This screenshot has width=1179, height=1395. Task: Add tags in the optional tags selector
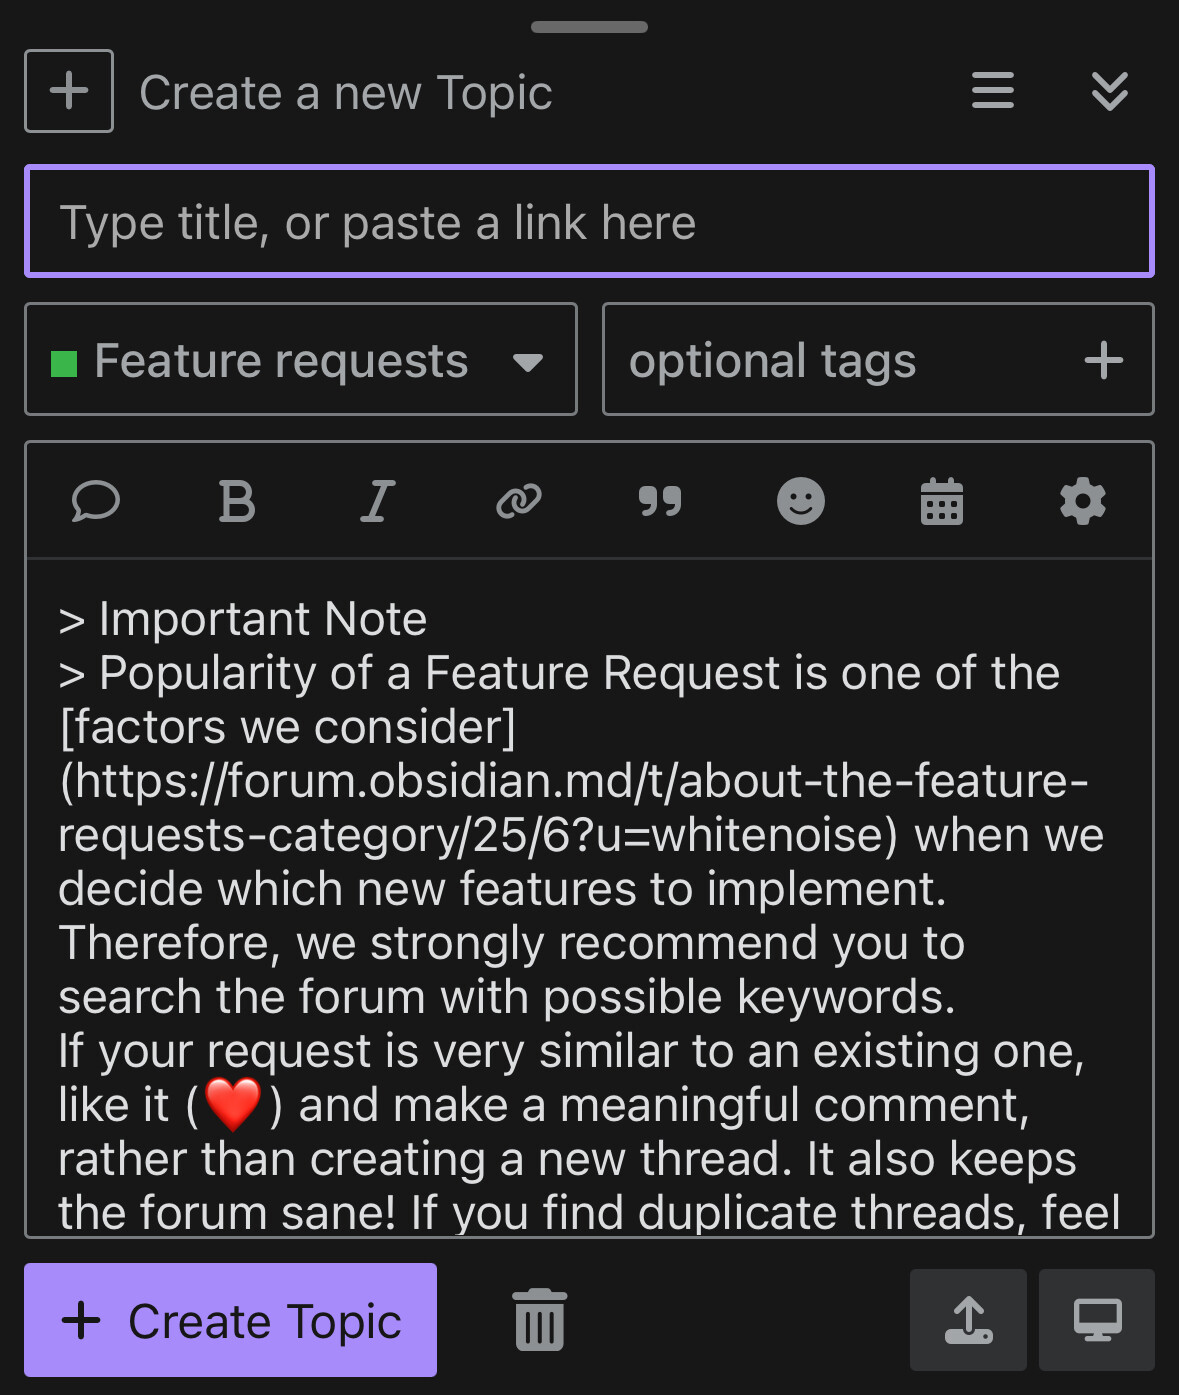(878, 359)
